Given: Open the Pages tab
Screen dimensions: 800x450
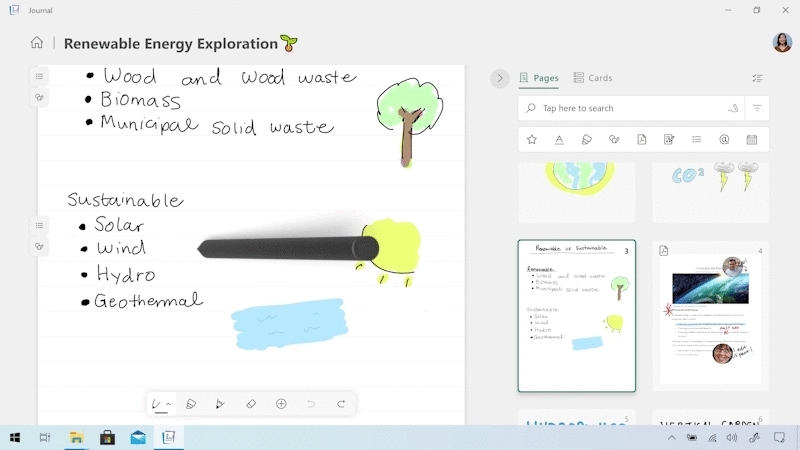Looking at the screenshot, I should coord(539,78).
